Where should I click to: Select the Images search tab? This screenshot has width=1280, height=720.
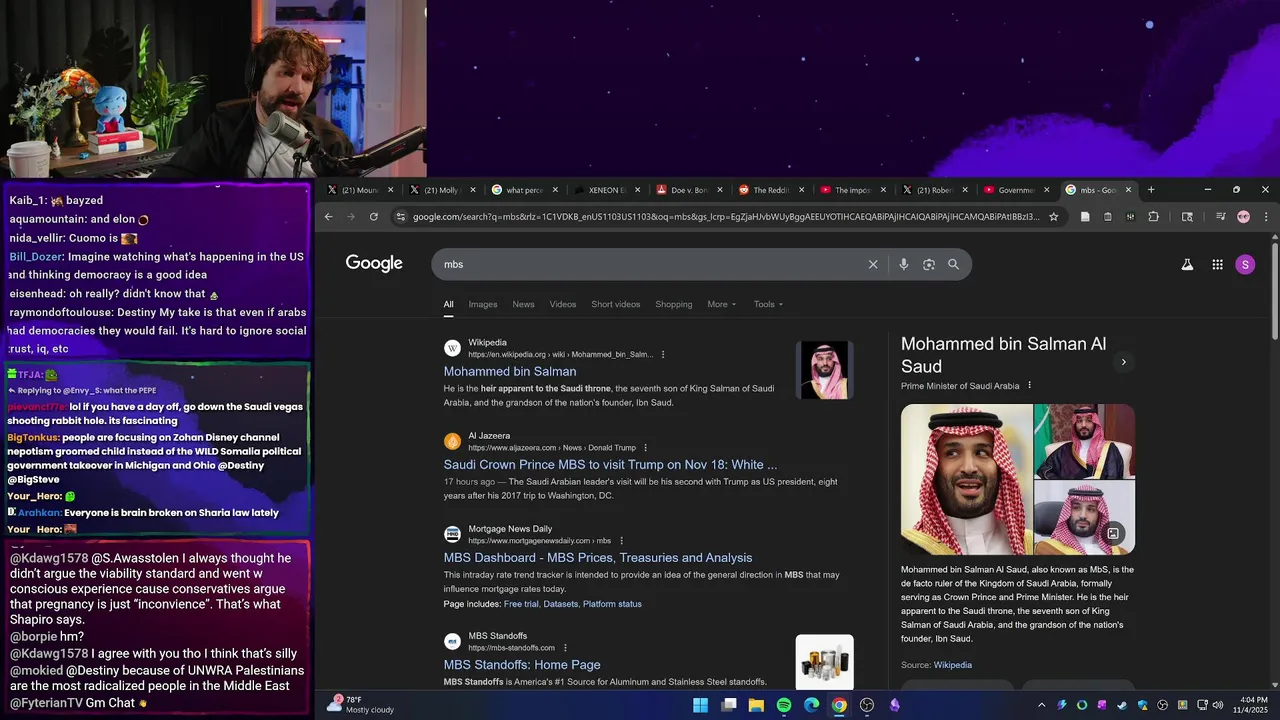483,304
